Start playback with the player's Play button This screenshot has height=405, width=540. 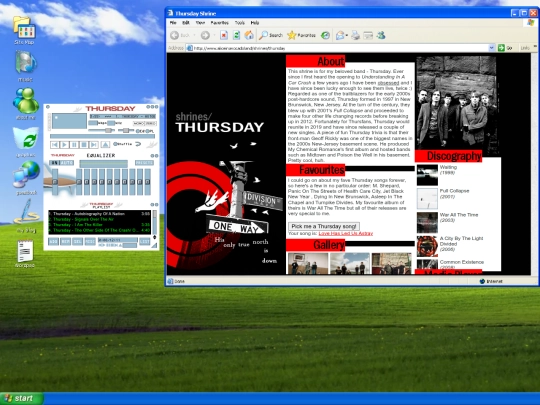64,145
